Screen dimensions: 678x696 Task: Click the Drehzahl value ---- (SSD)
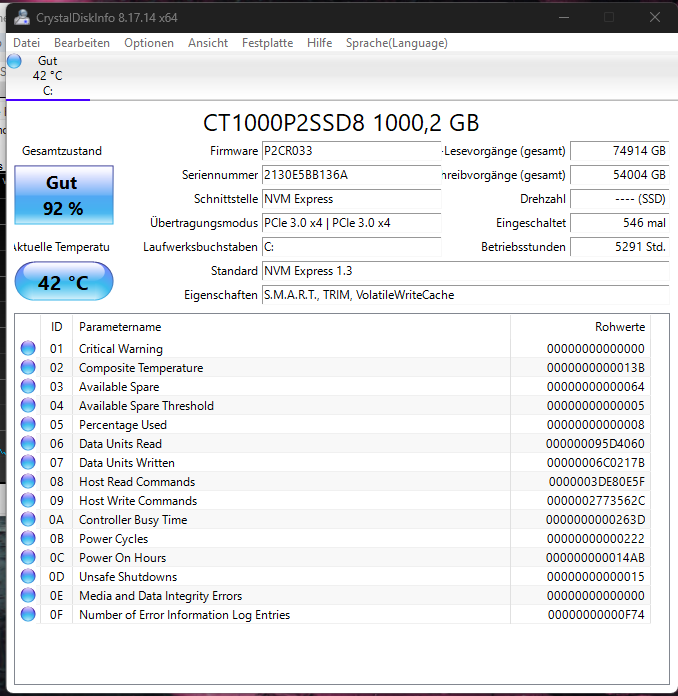point(619,199)
